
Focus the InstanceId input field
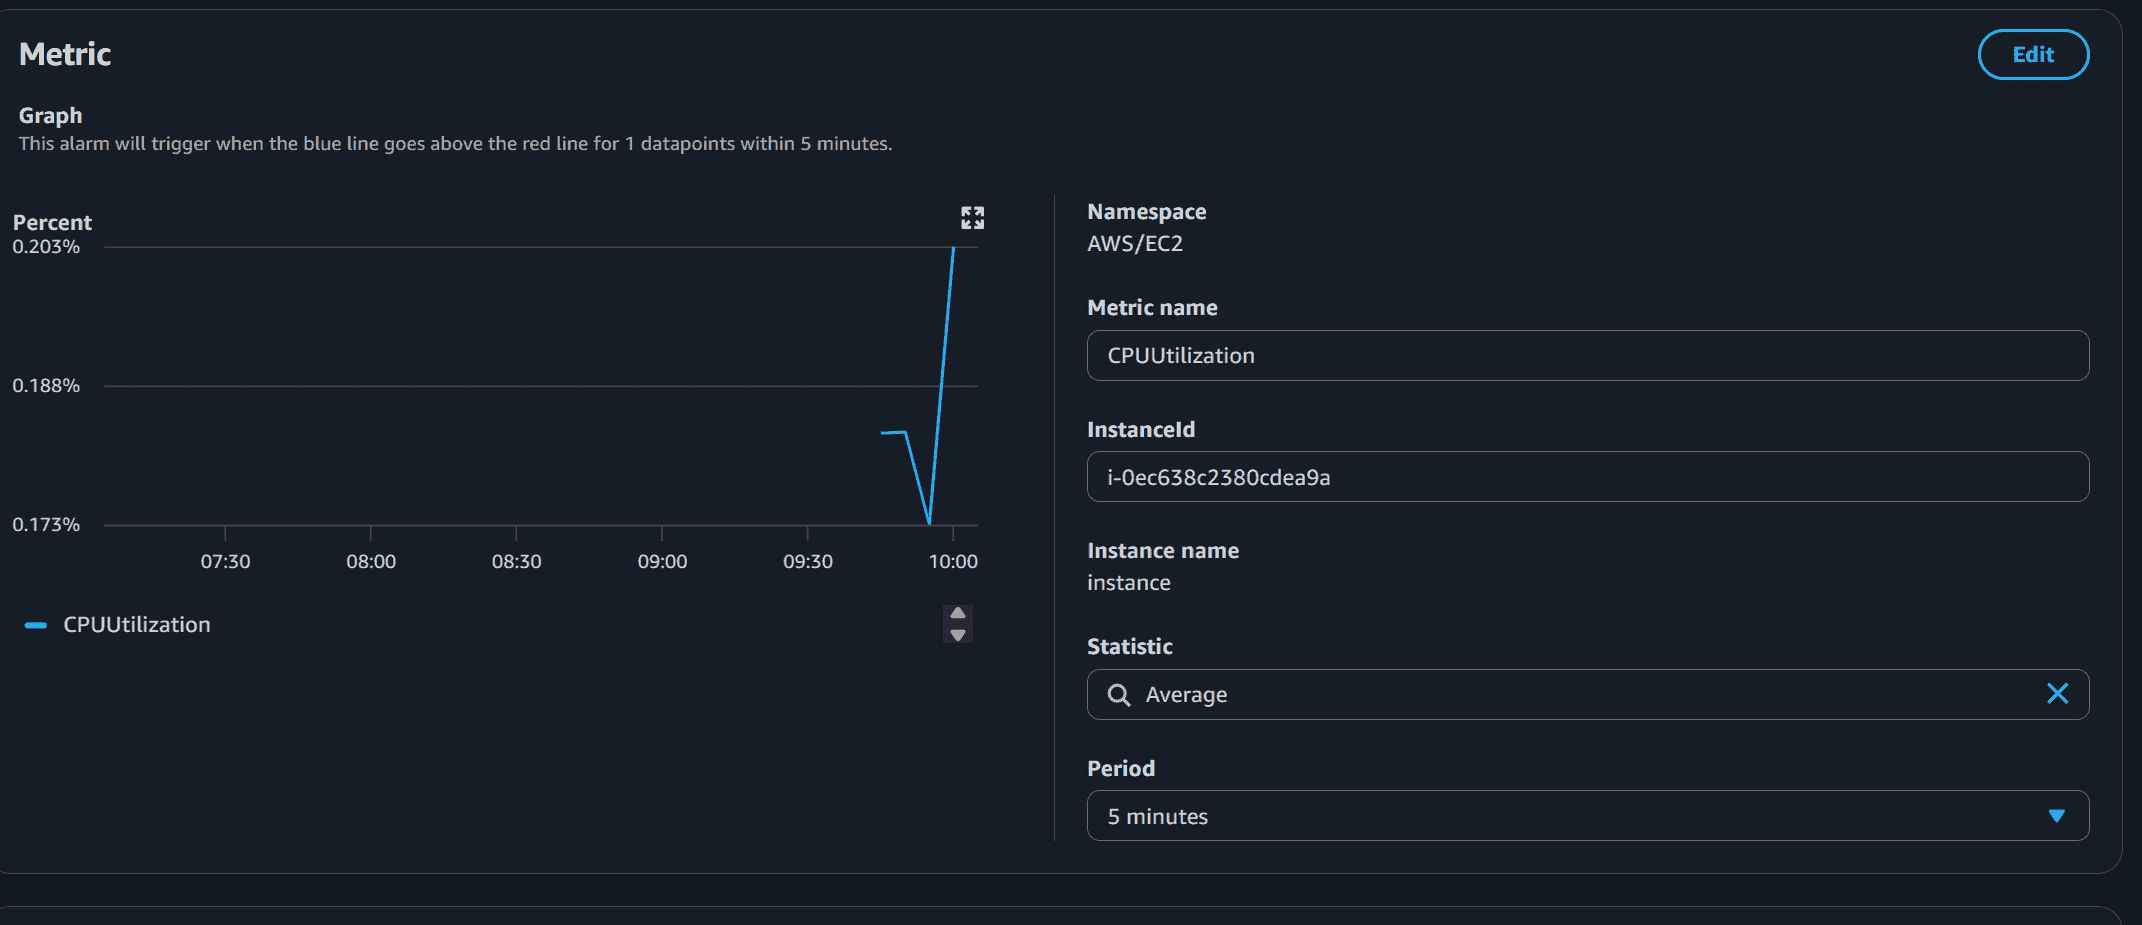[1587, 477]
